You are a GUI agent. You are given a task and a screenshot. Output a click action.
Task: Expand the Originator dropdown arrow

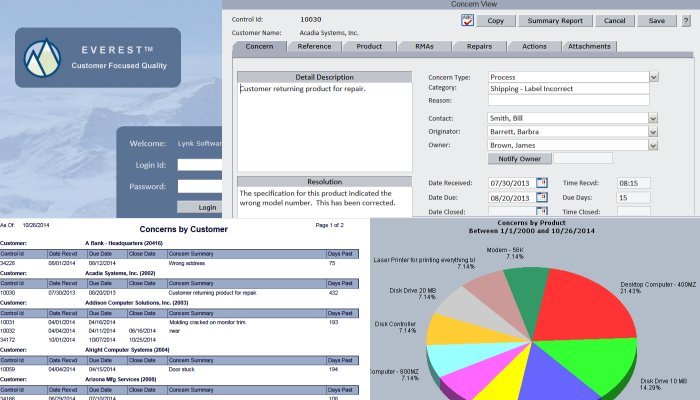pos(653,132)
